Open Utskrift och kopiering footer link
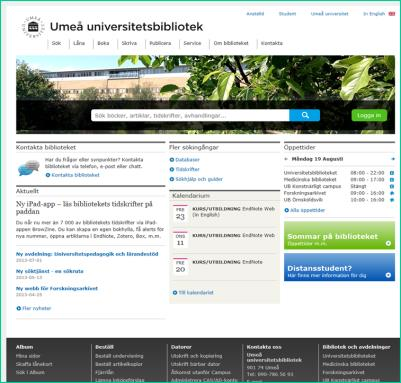401x383 pixels. tap(196, 356)
